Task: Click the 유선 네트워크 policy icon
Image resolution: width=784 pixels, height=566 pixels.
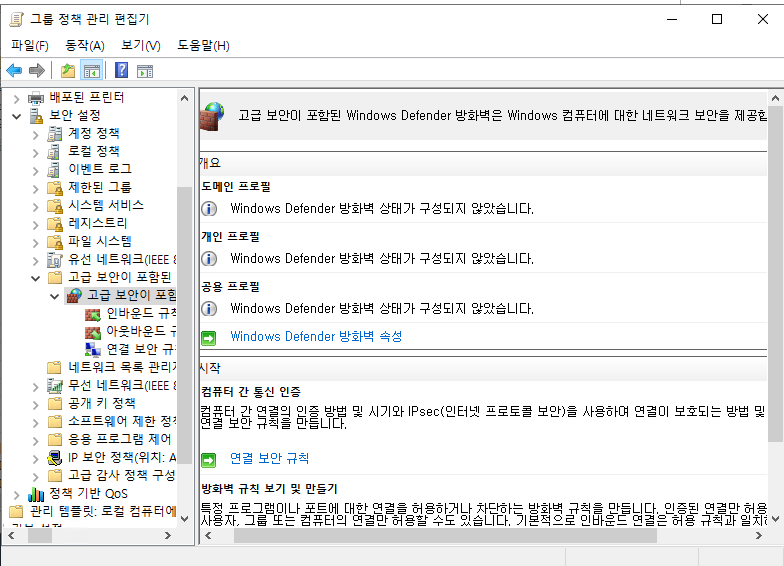Action: [x=54, y=260]
